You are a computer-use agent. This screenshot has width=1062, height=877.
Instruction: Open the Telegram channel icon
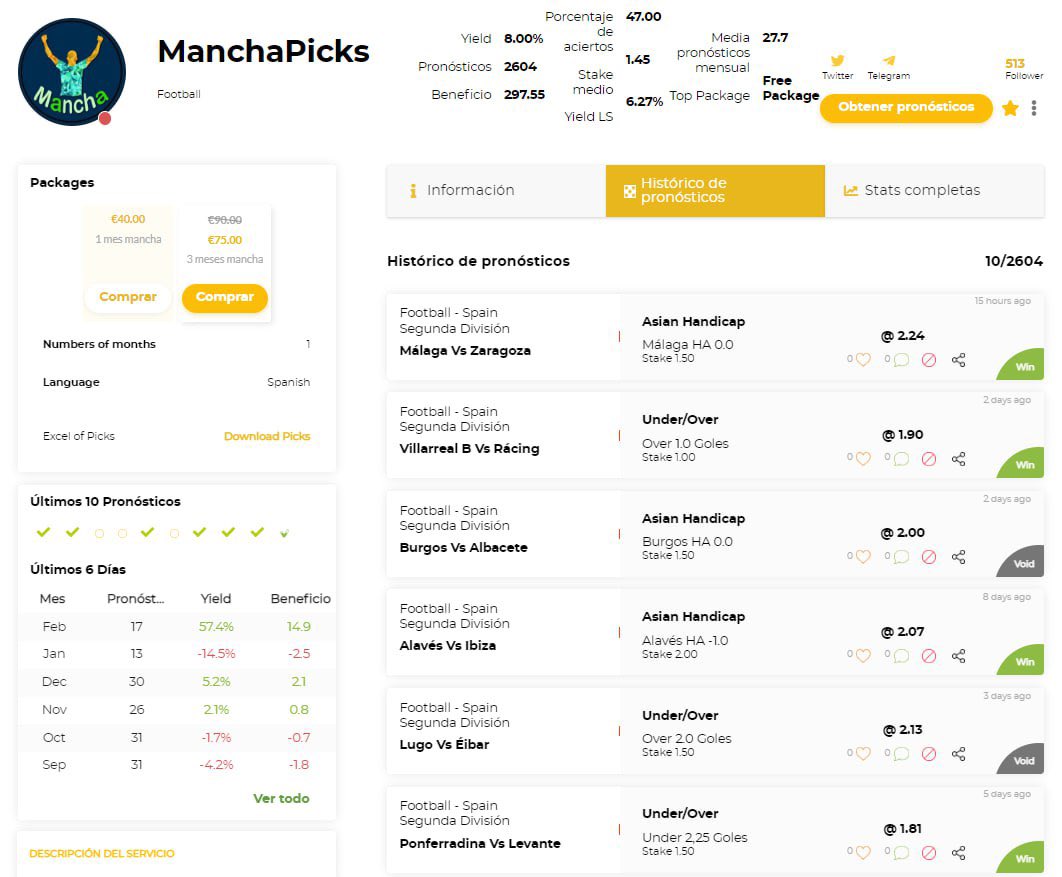coord(889,61)
